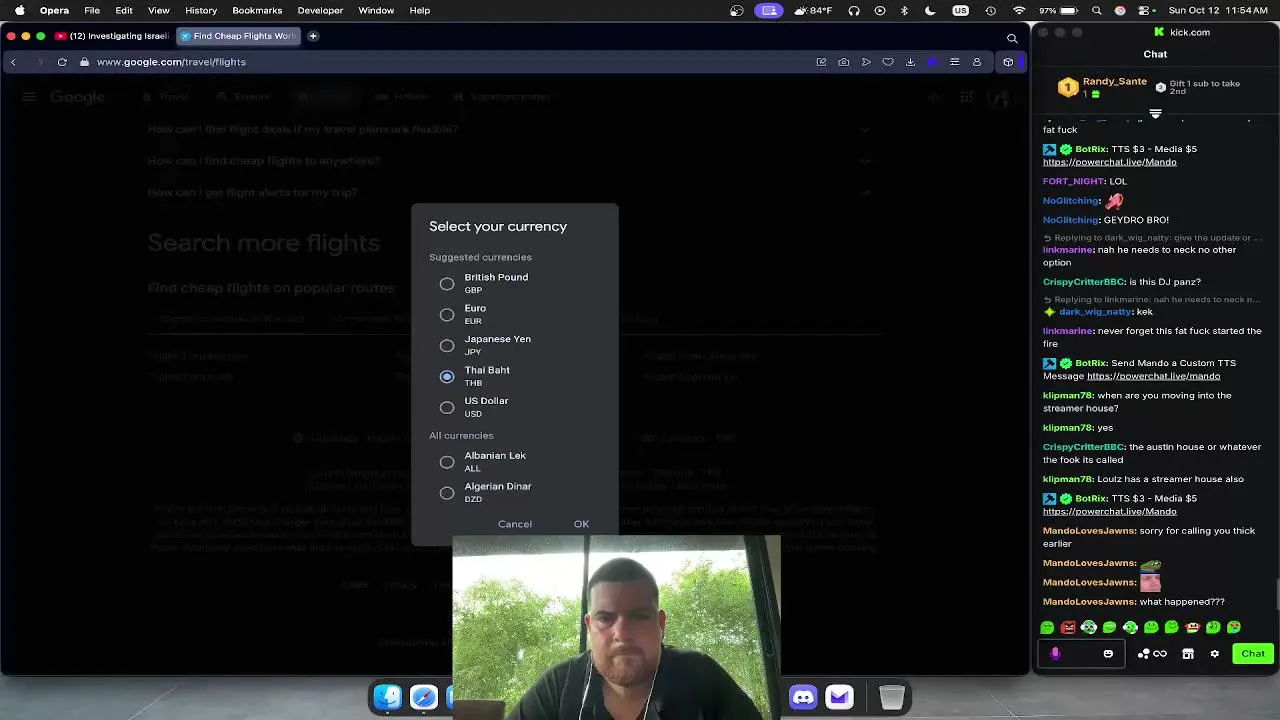Click the edit page icon in address bar
Image resolution: width=1280 pixels, height=720 pixels.
pyautogui.click(x=822, y=62)
